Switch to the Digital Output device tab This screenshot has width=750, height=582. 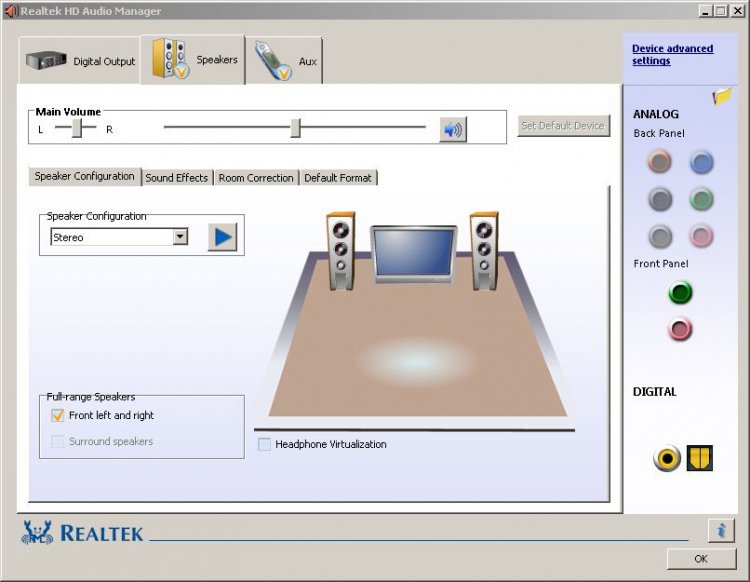[80, 61]
